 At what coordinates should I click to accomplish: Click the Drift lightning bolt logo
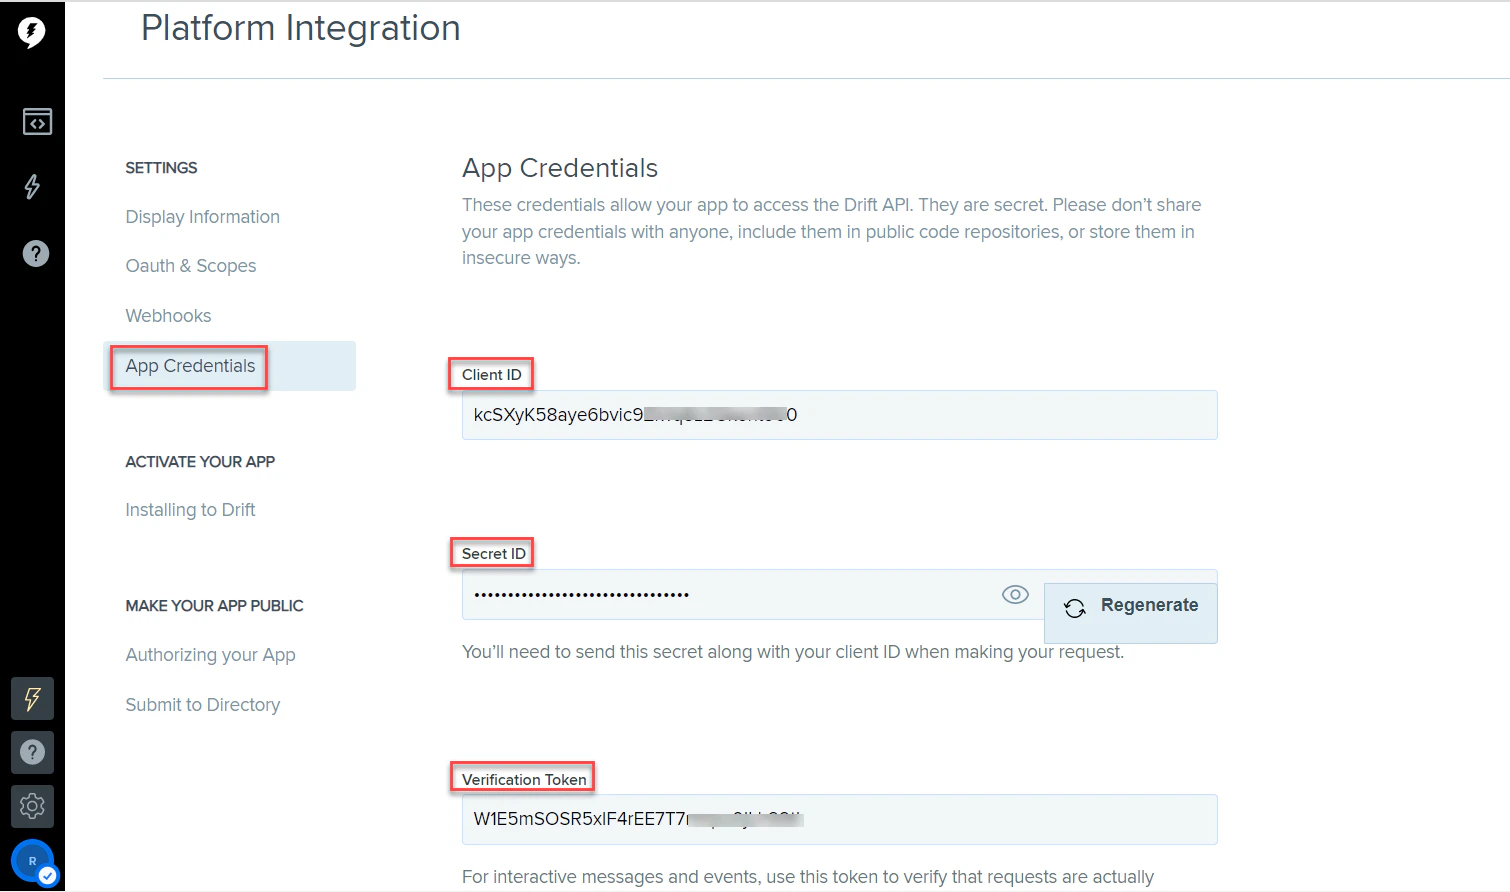tap(32, 32)
